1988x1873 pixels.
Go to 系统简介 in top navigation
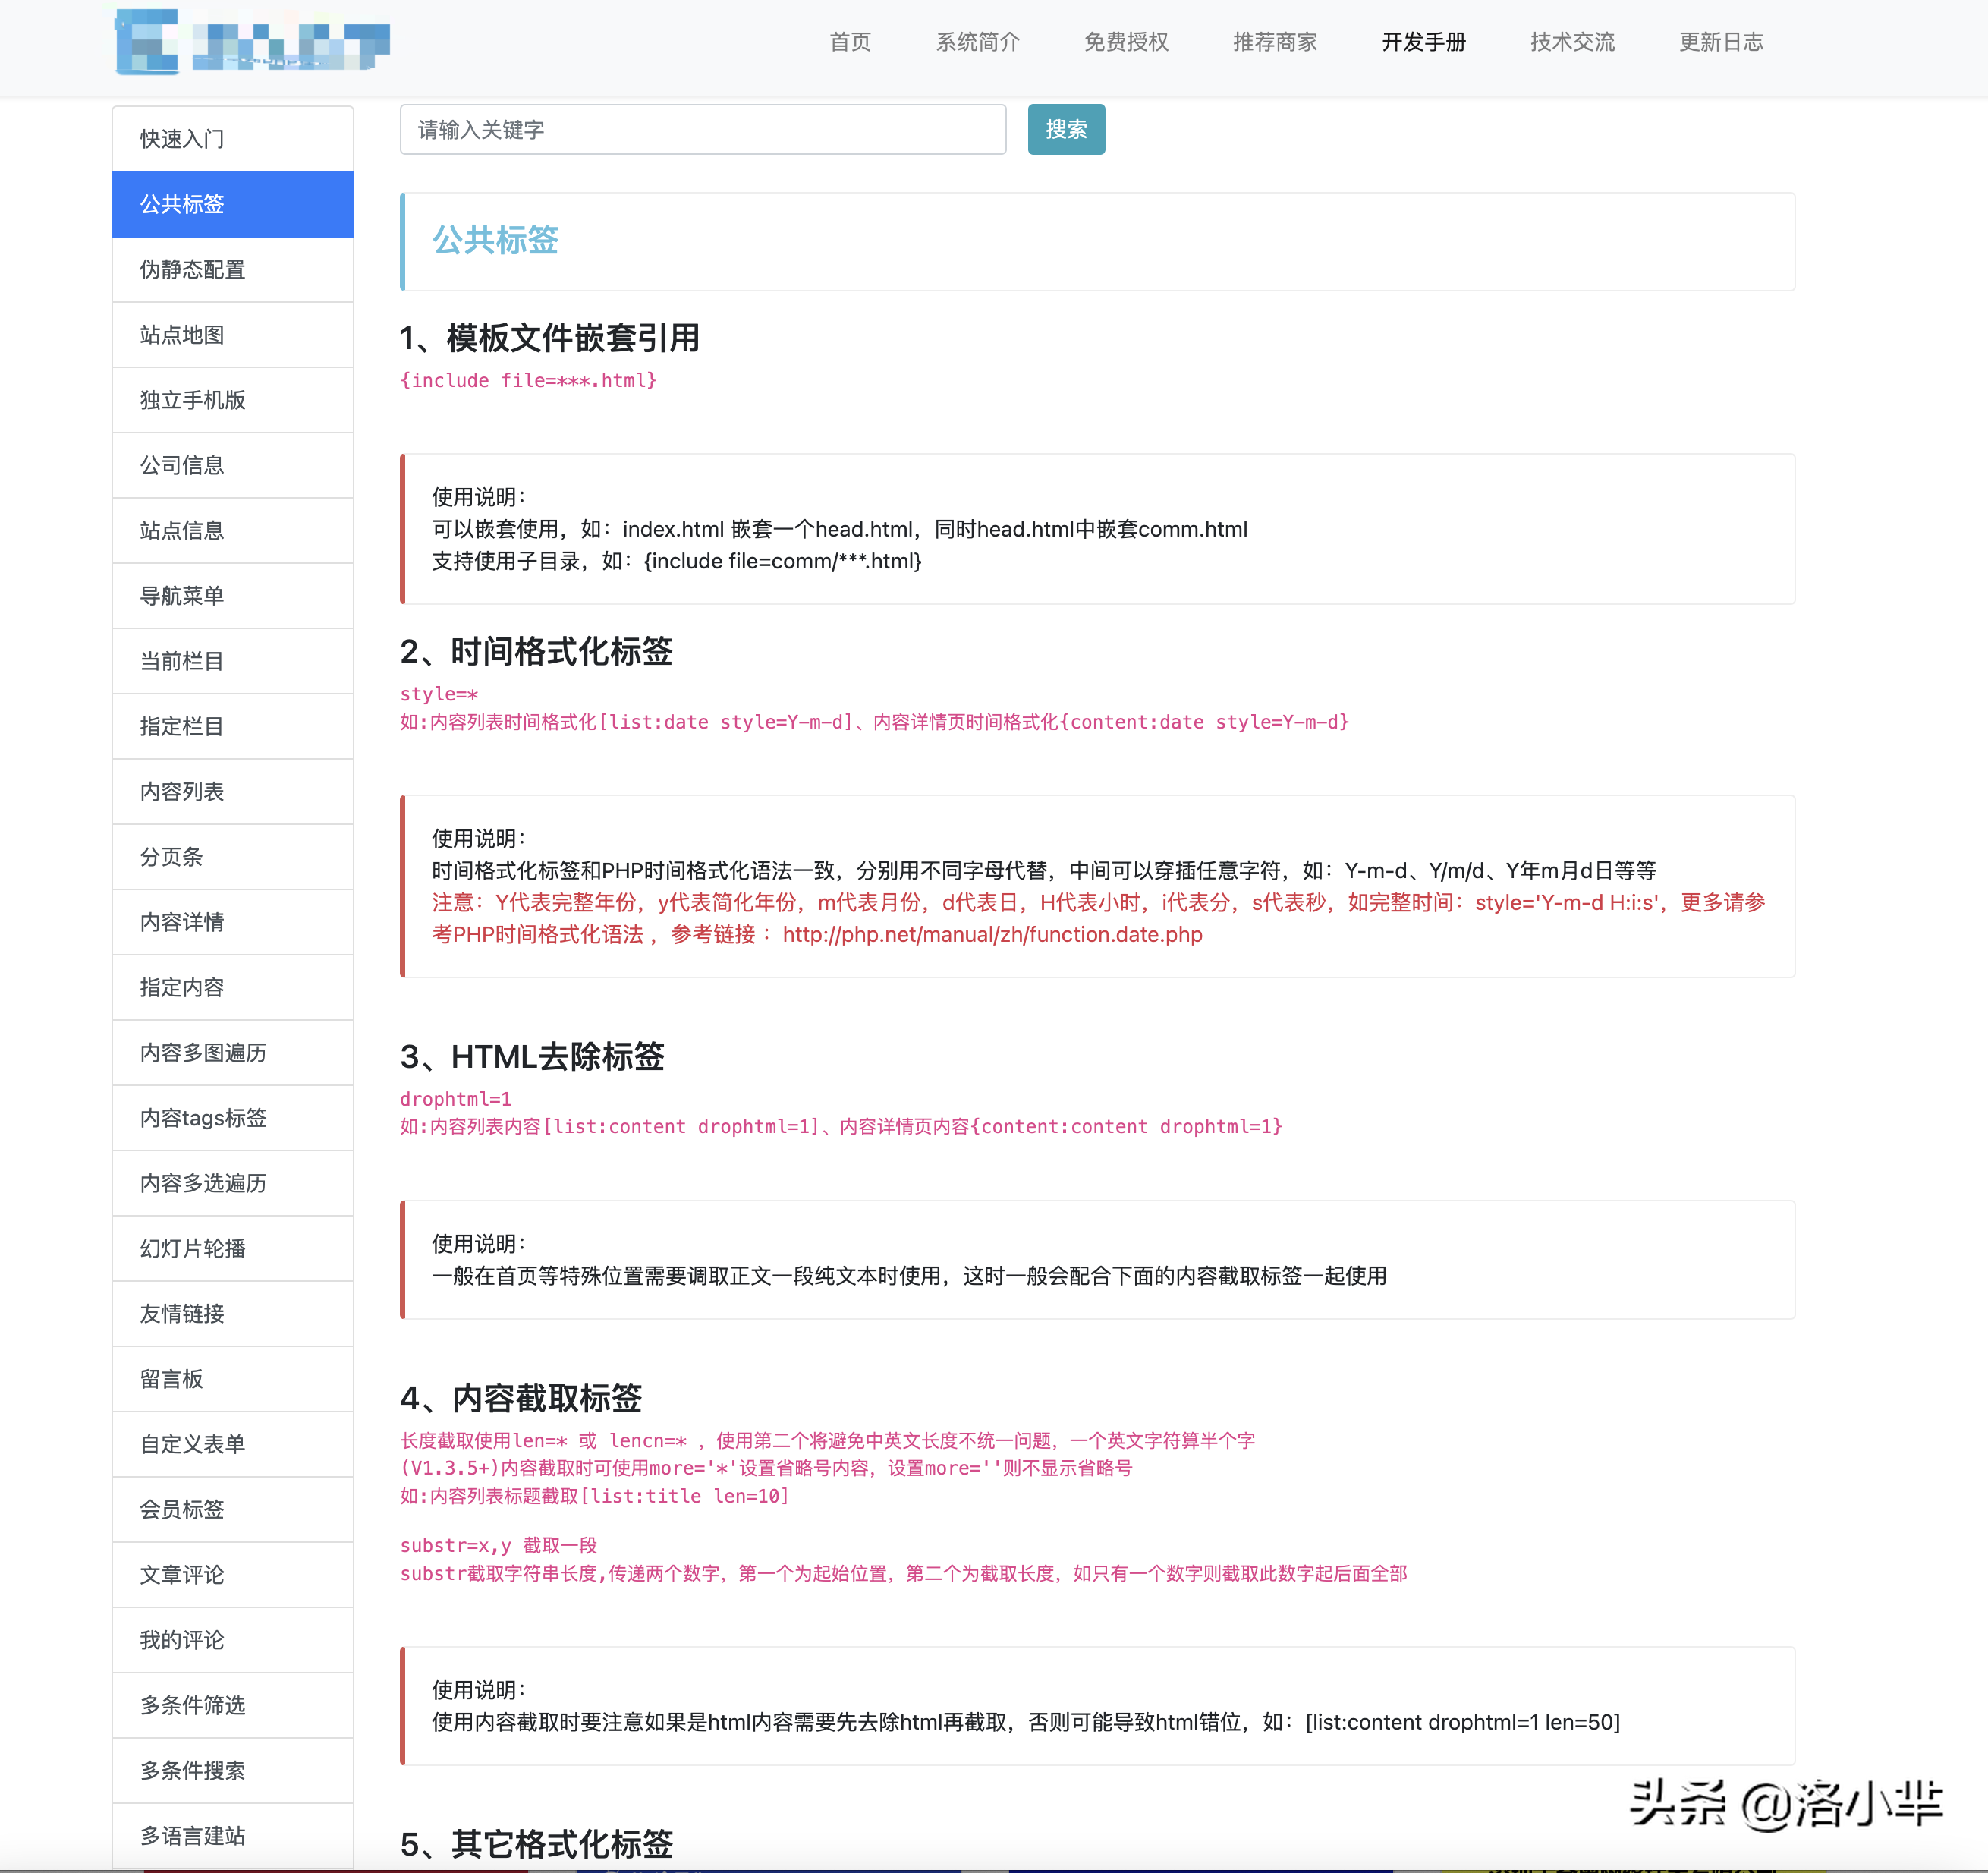pos(977,42)
